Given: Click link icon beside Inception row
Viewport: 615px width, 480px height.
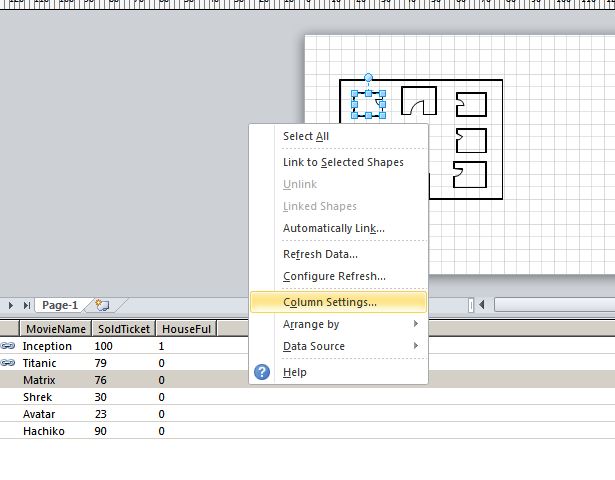Looking at the screenshot, I should (x=8, y=346).
